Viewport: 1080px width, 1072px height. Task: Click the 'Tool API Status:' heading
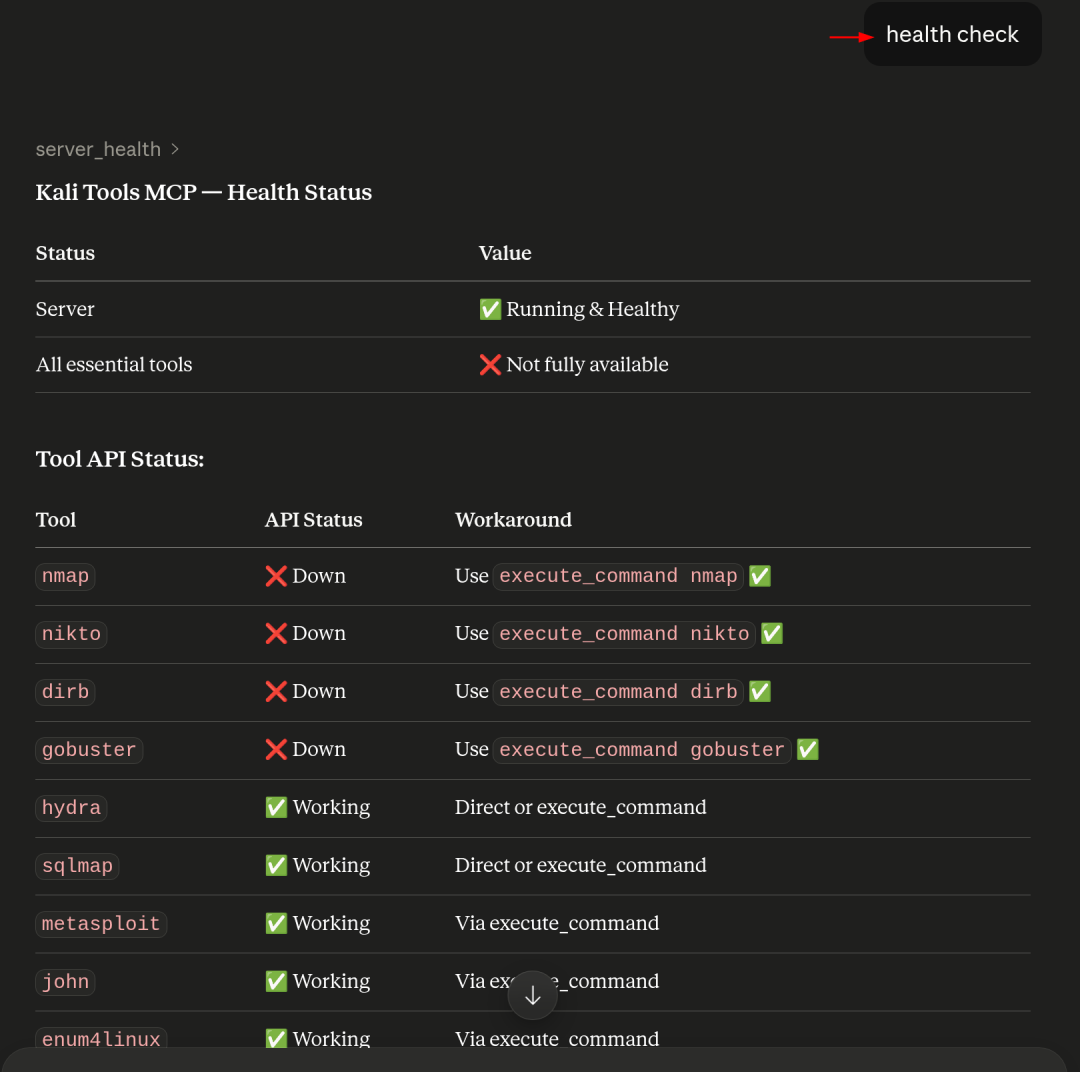[x=120, y=459]
